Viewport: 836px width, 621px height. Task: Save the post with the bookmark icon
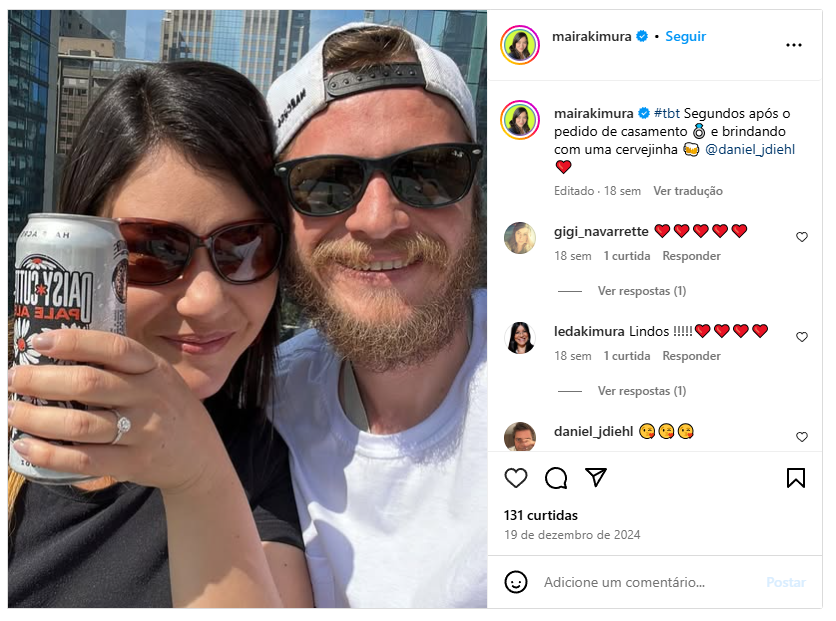(x=795, y=478)
